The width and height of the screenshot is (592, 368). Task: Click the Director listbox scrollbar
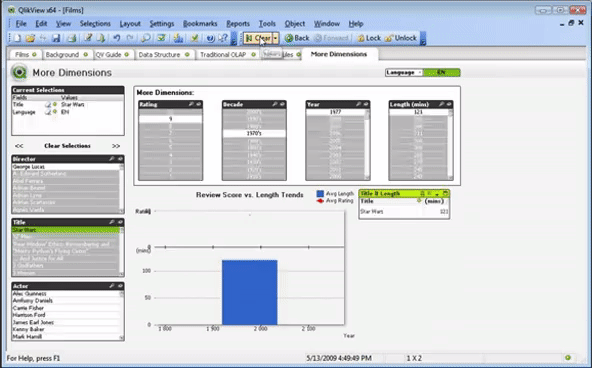tap(122, 189)
